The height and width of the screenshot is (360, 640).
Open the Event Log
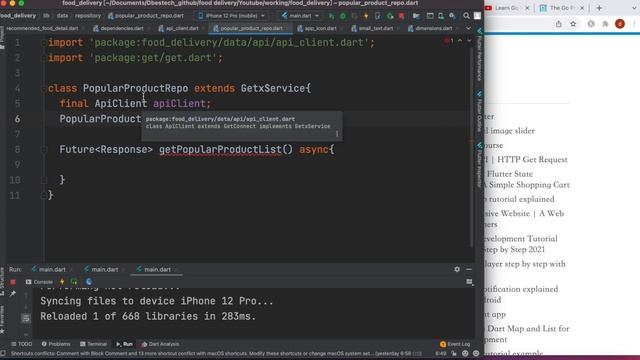tap(455, 344)
